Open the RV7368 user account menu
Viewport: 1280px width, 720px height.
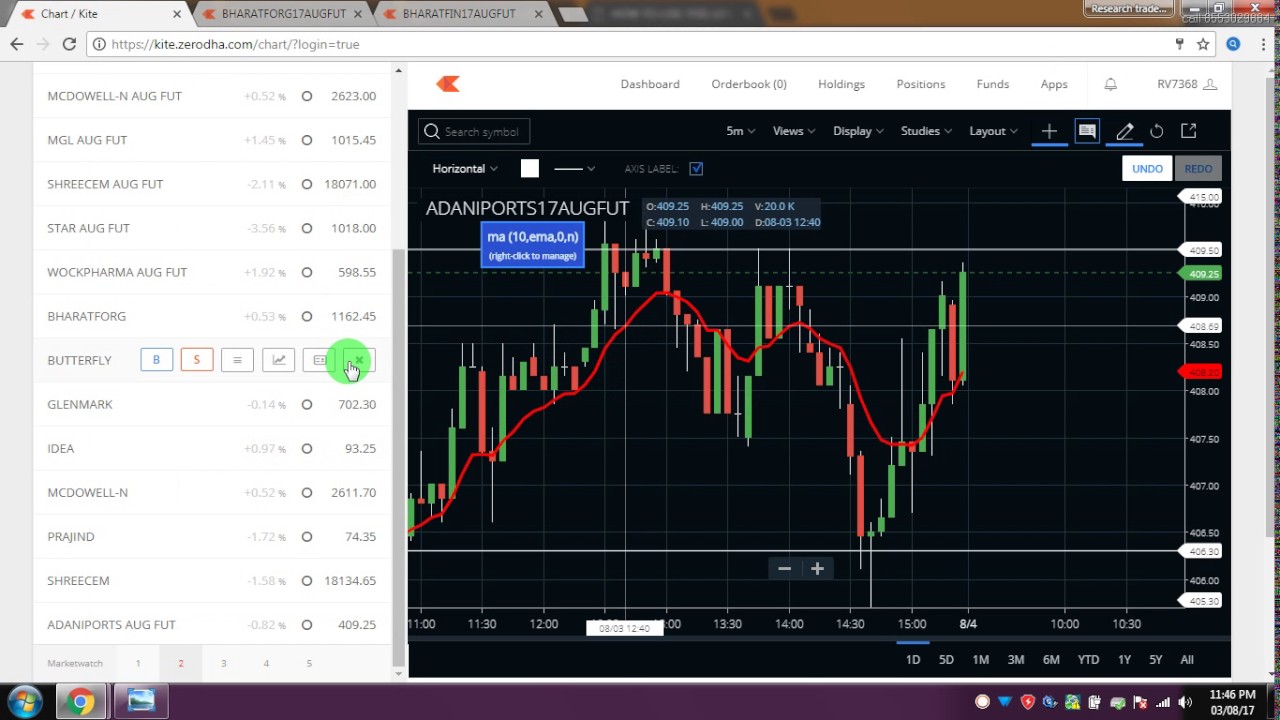point(1187,84)
